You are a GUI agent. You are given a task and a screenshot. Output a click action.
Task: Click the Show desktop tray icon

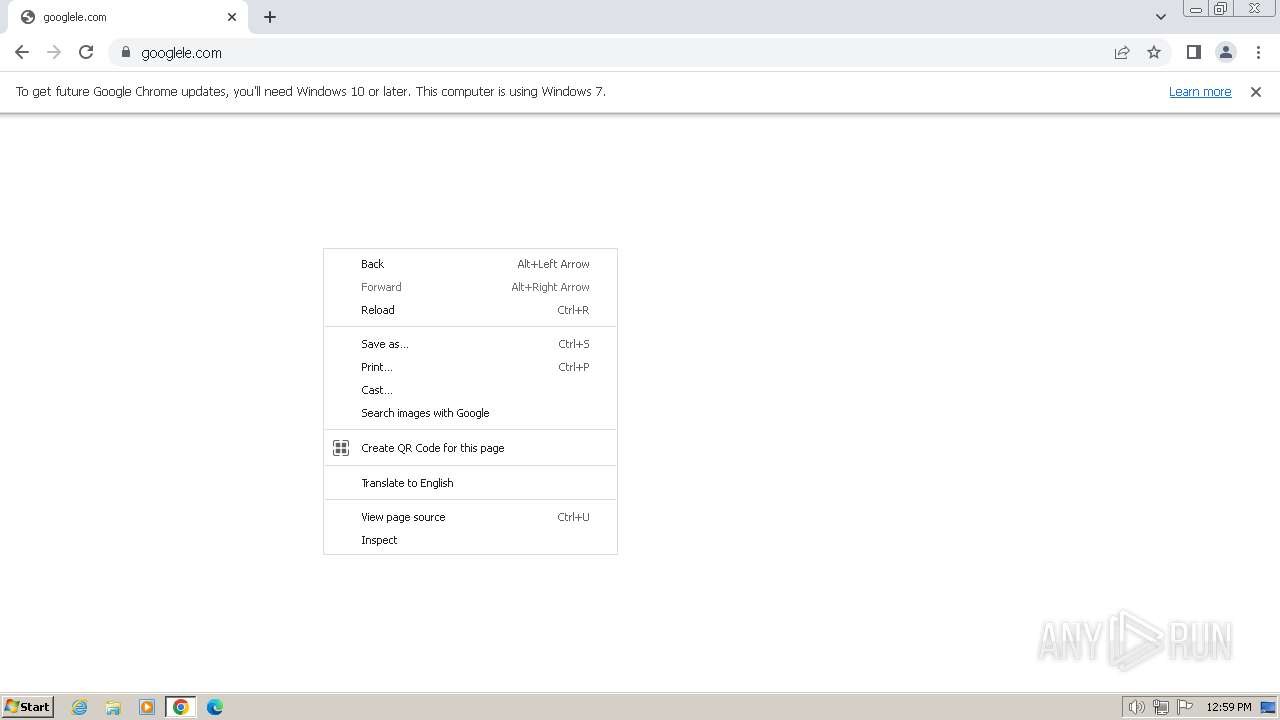pos(1268,707)
